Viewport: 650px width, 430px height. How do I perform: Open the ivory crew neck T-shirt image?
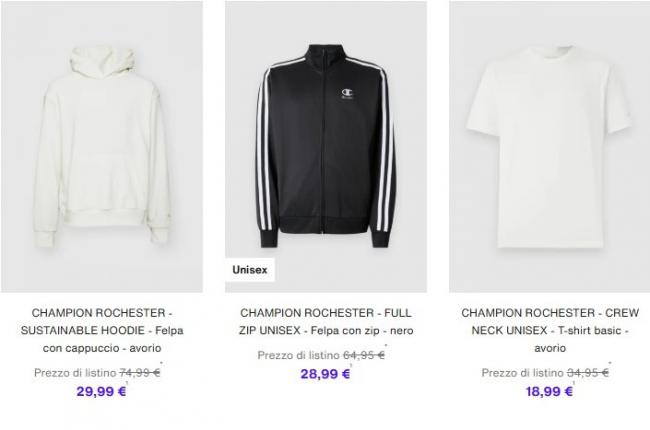point(550,146)
